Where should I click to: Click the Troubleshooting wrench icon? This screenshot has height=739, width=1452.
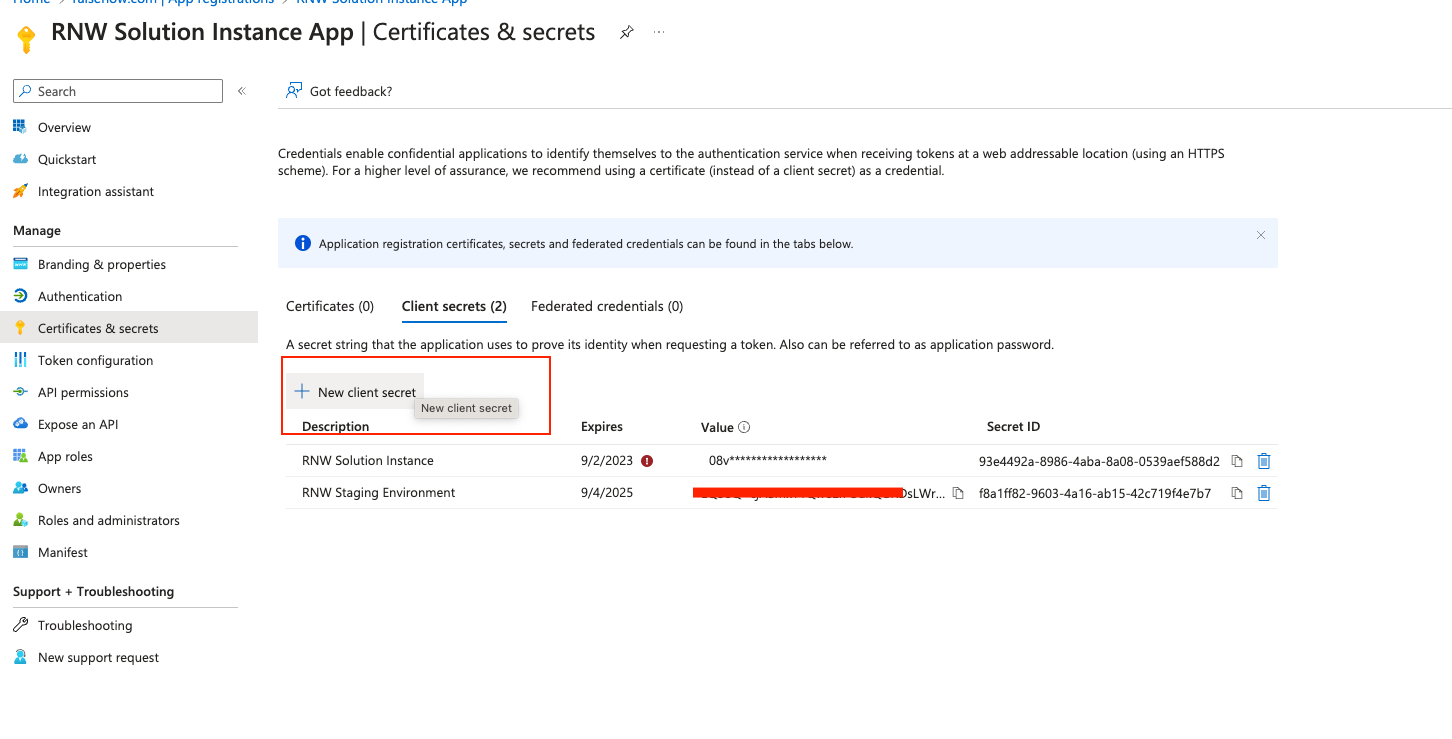point(19,625)
